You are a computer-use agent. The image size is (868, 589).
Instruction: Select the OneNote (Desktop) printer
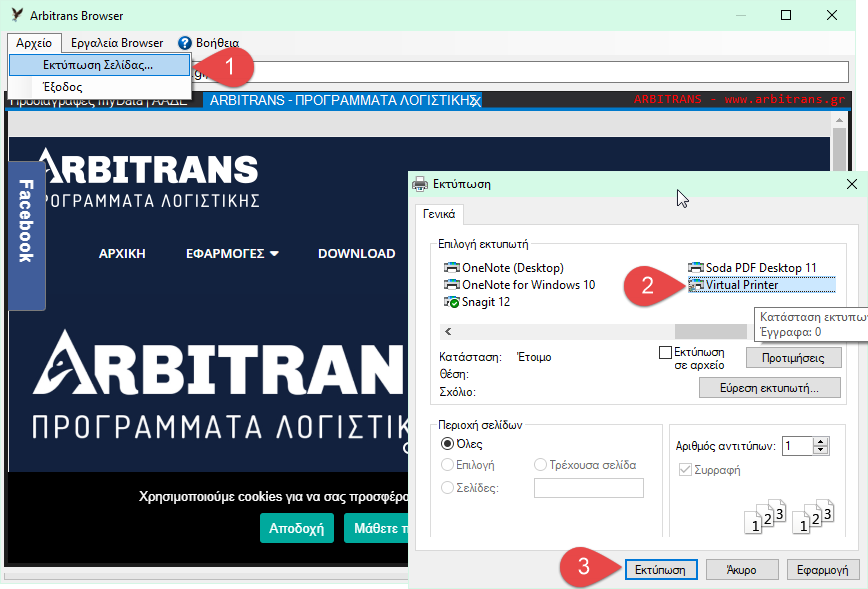click(x=504, y=268)
